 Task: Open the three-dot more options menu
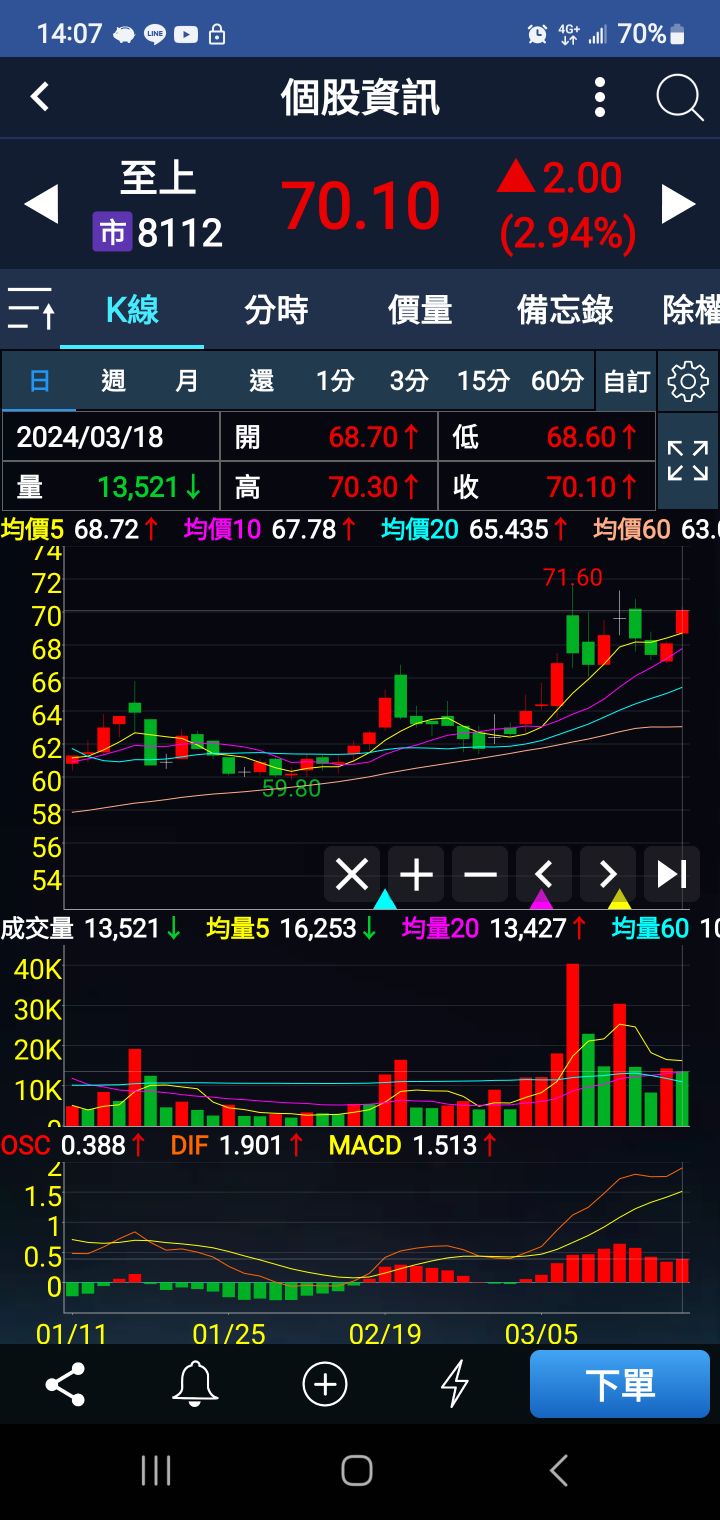point(600,97)
